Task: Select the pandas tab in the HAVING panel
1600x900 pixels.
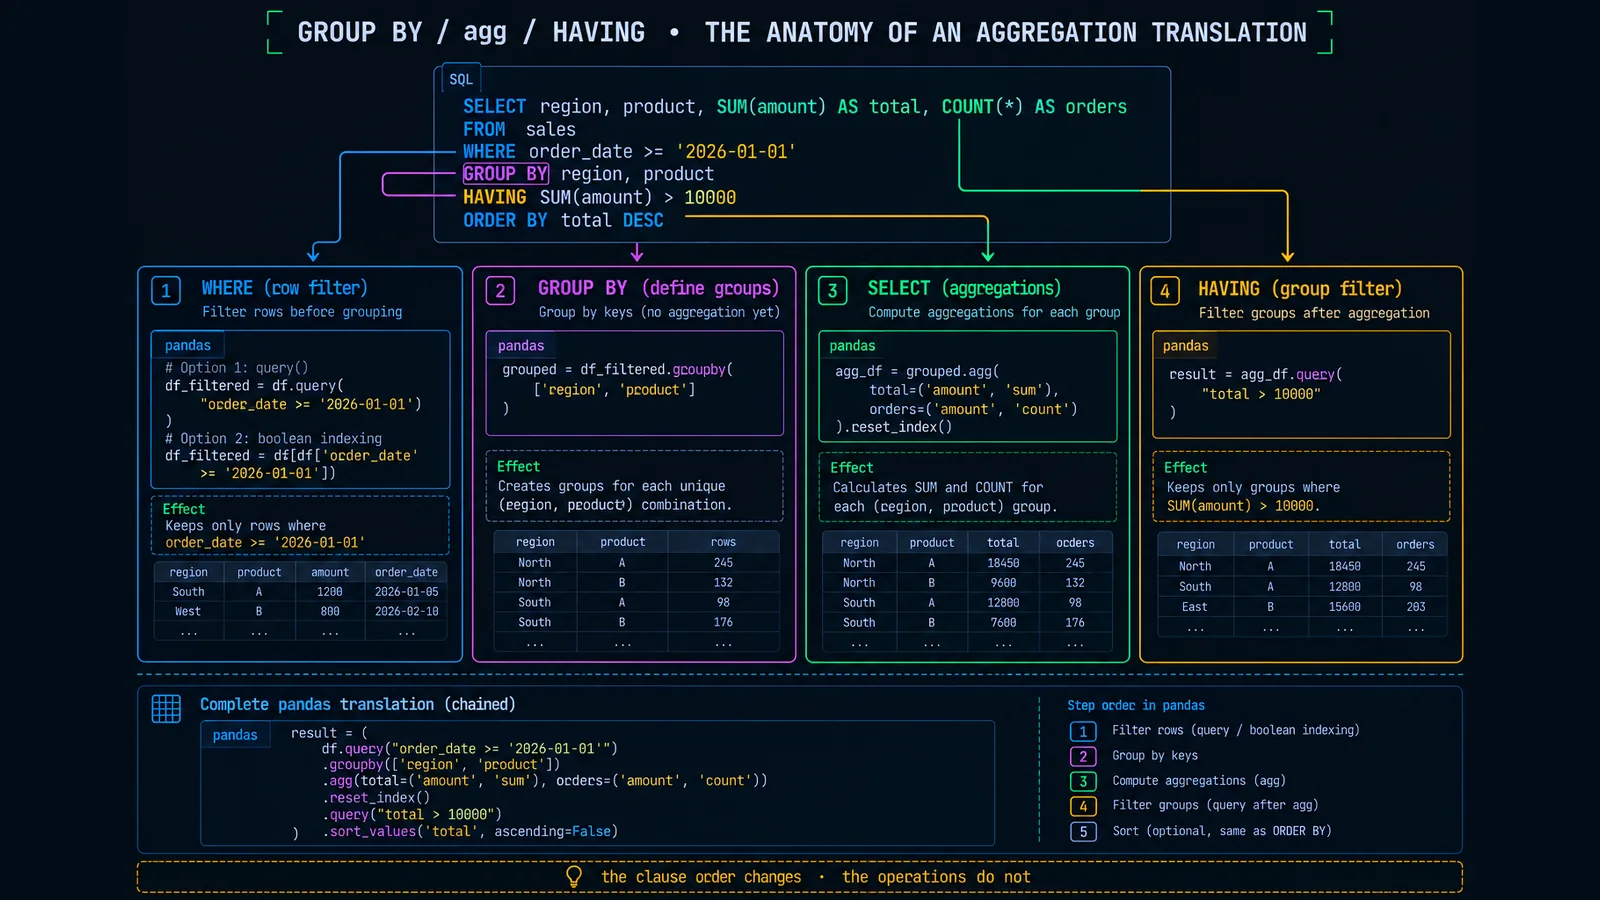Action: click(1186, 345)
